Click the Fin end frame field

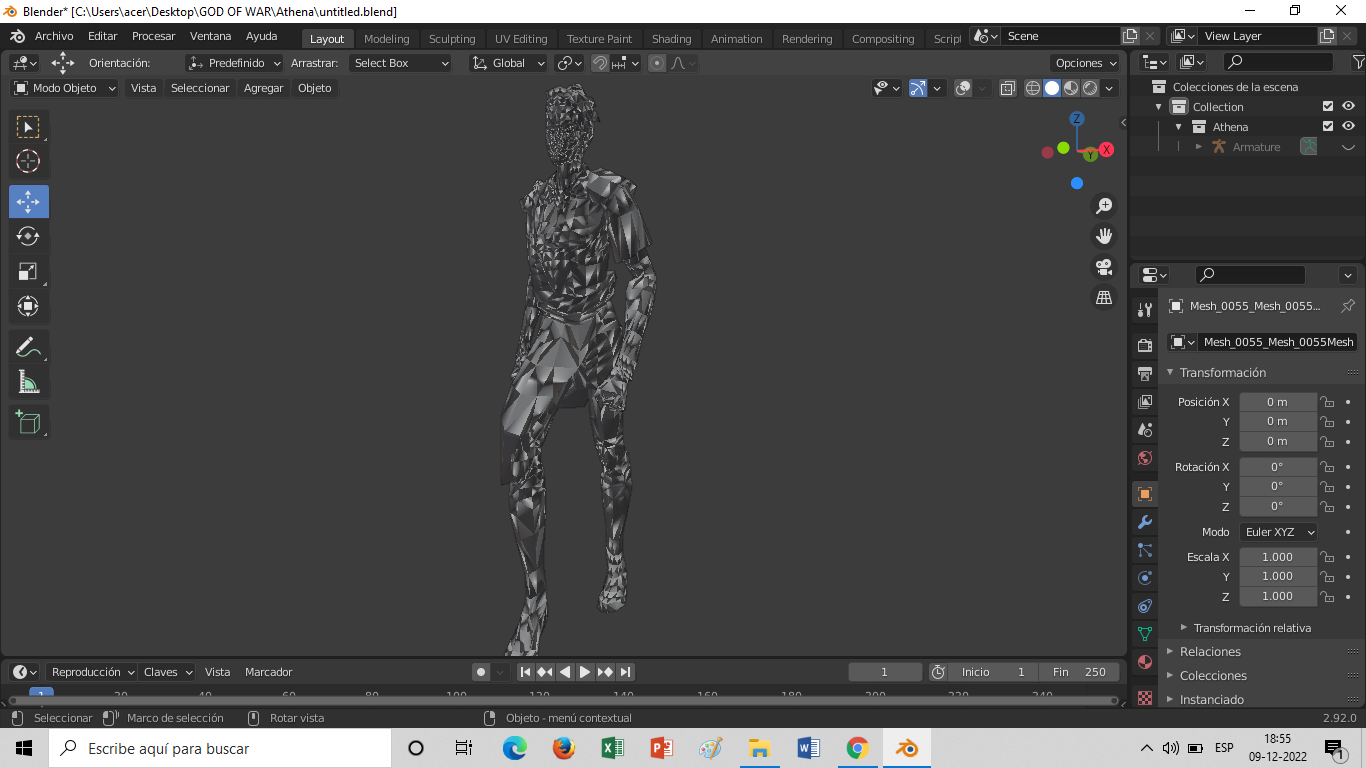pos(1078,672)
